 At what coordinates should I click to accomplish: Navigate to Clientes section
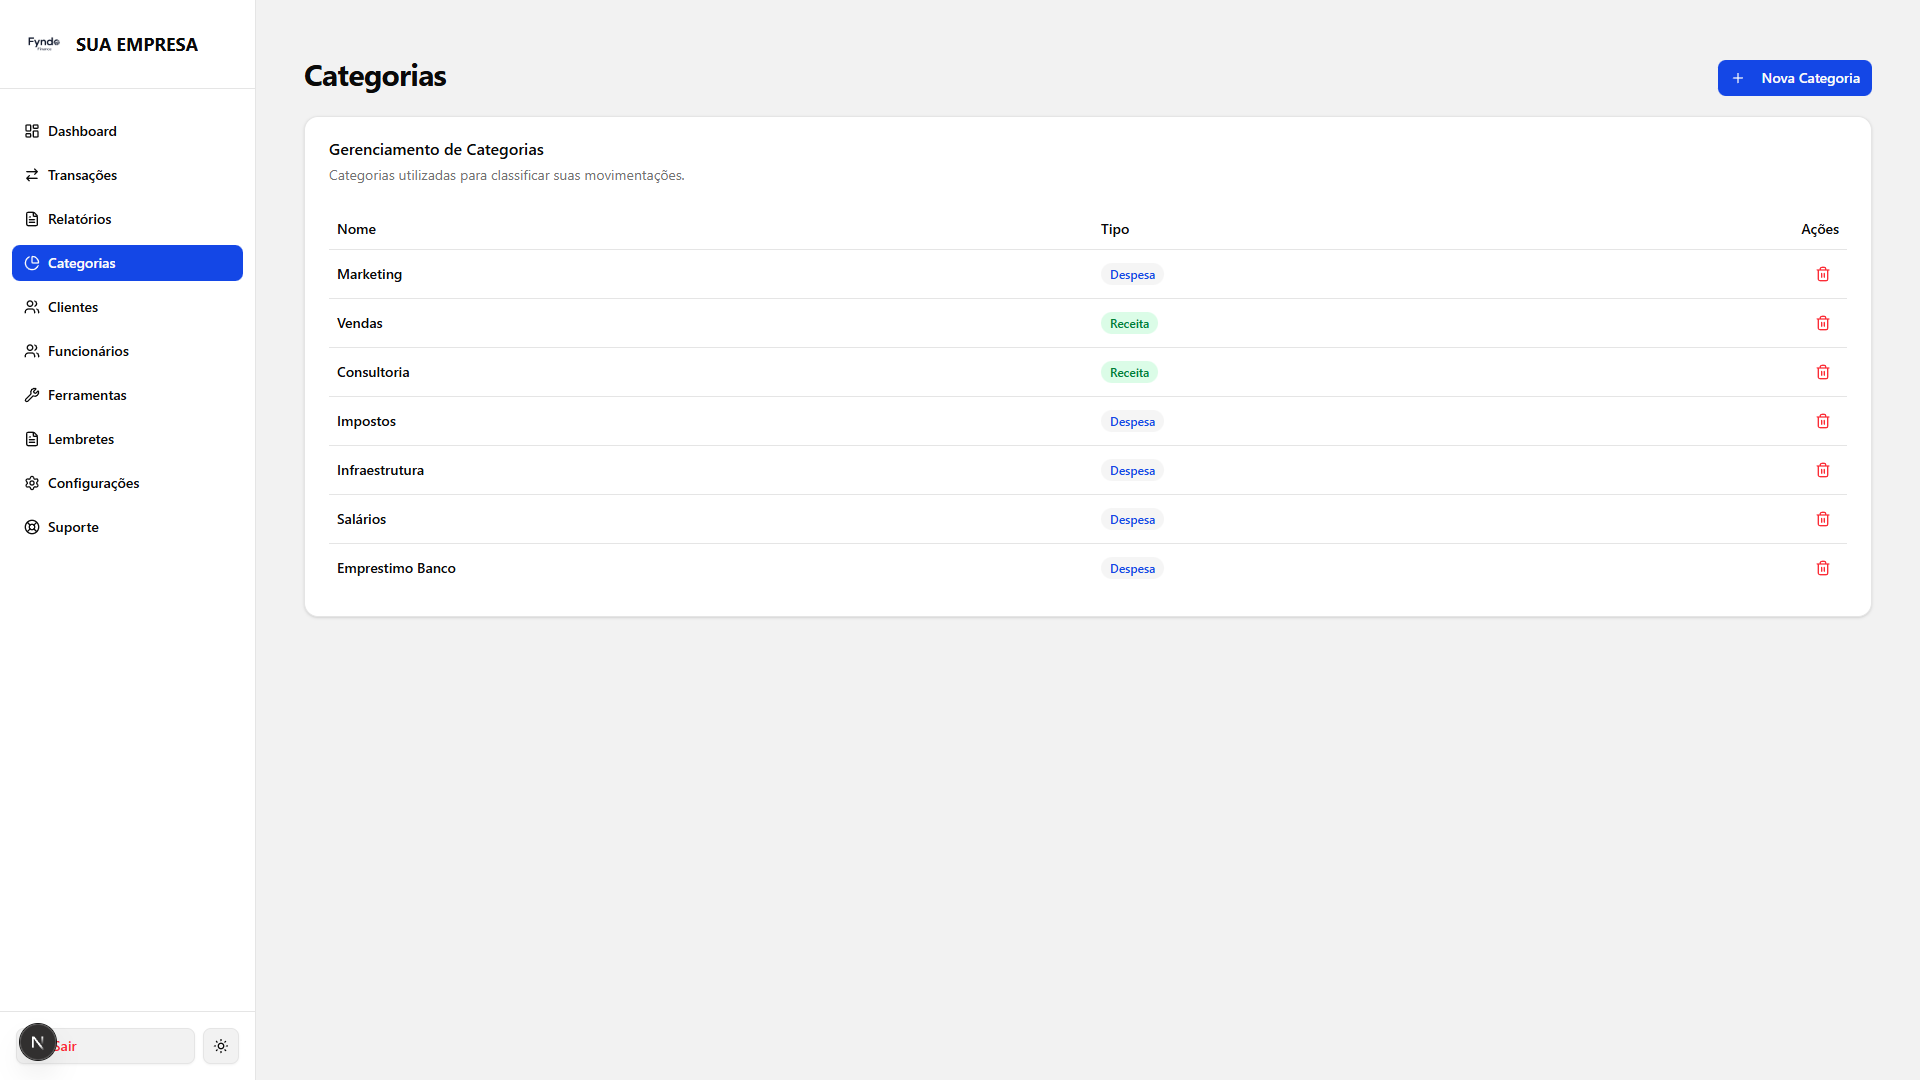[x=73, y=307]
